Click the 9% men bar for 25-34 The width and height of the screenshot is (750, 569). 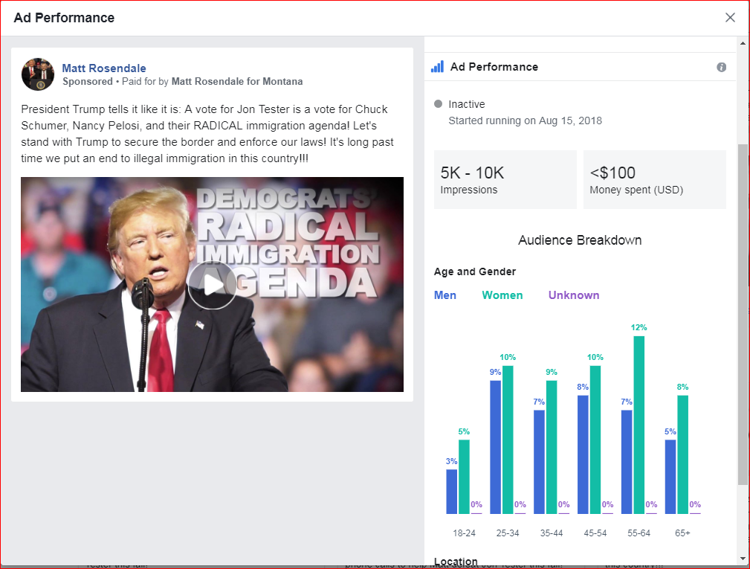(496, 447)
